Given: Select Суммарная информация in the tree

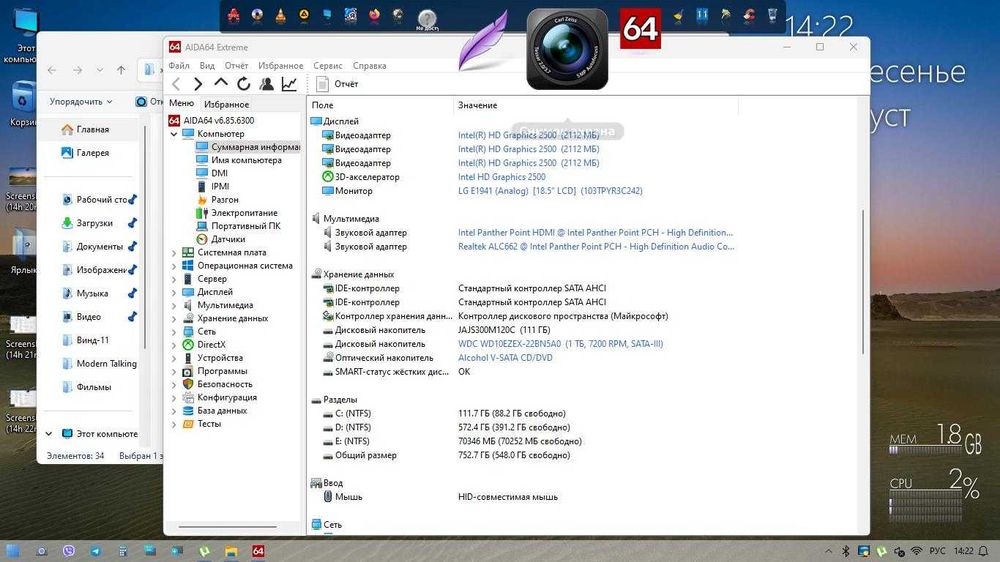Looking at the screenshot, I should [x=247, y=147].
